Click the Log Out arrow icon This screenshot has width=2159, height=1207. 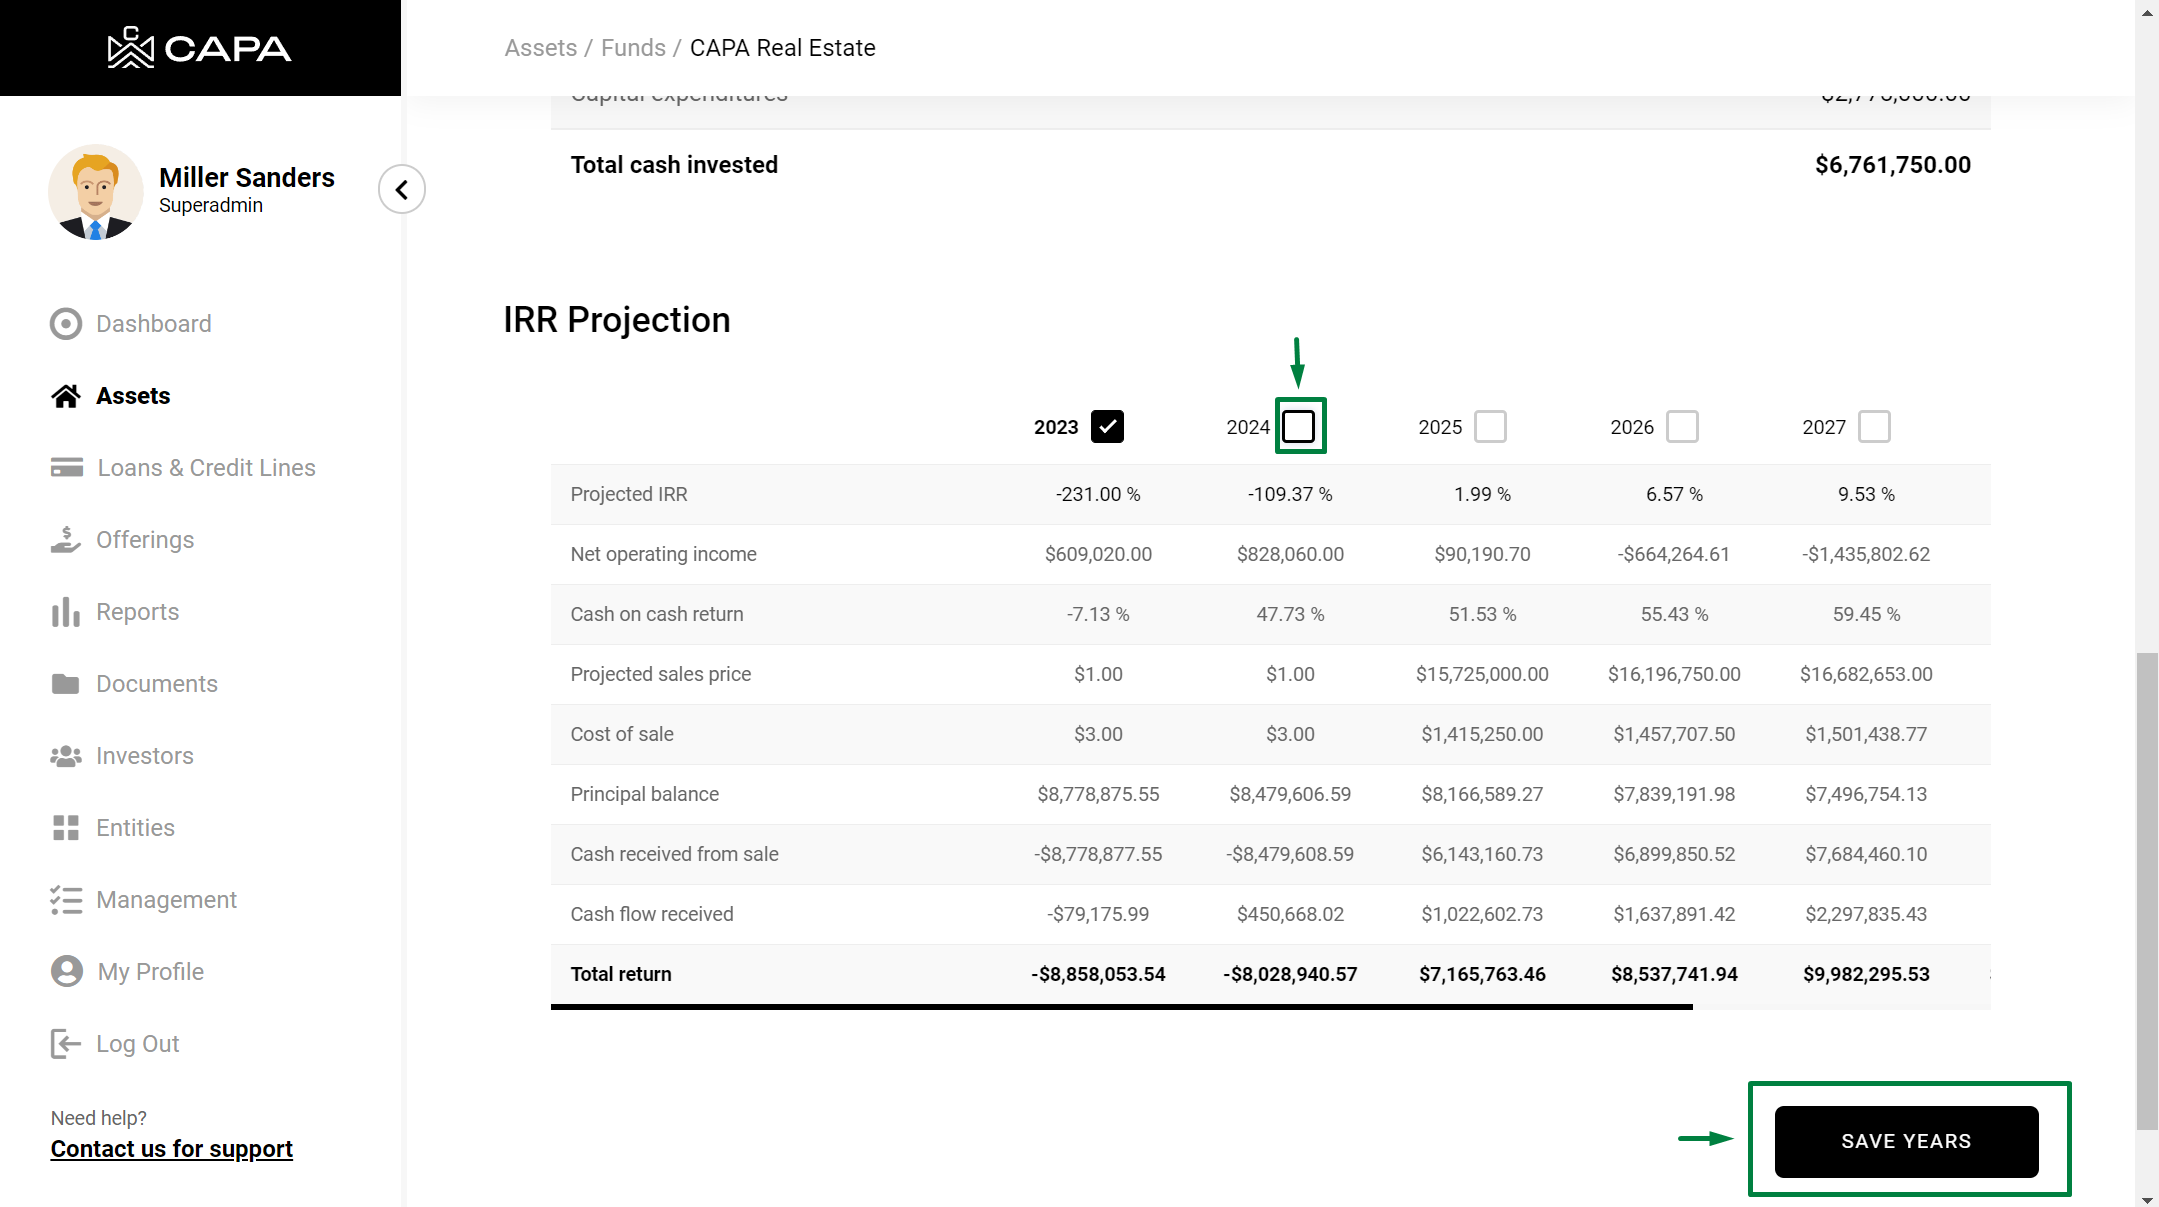pos(66,1044)
